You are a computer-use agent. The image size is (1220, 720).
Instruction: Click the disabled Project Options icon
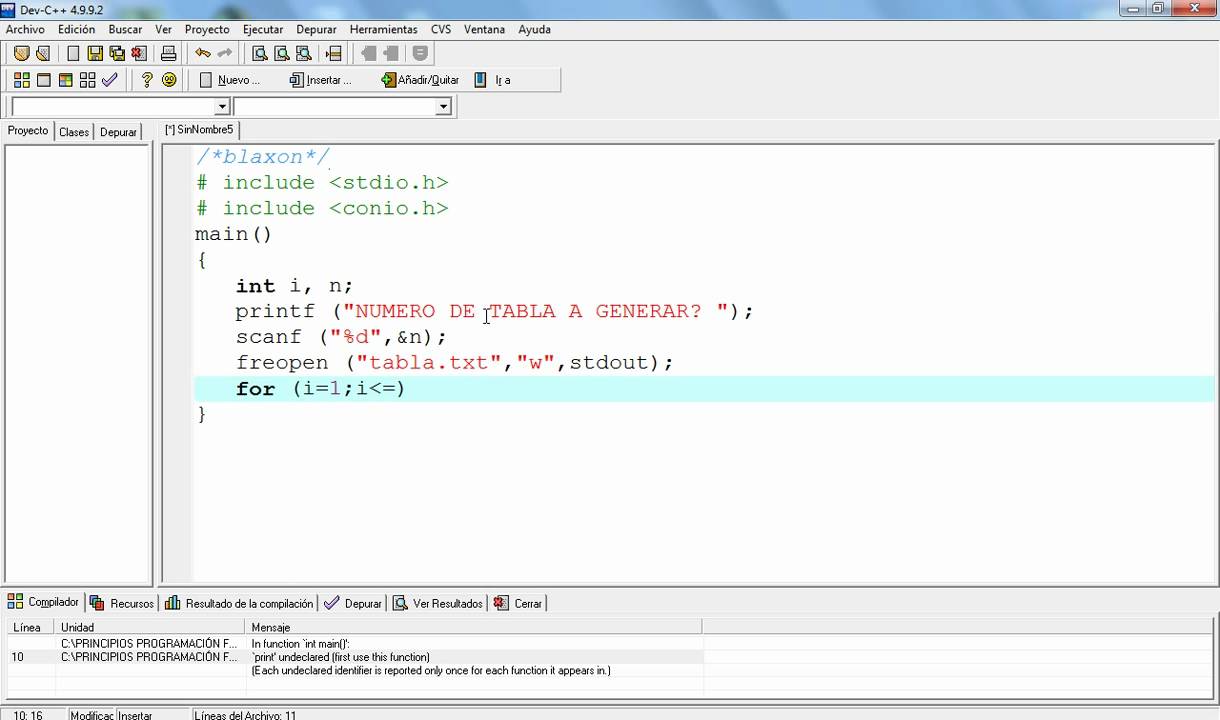point(420,53)
